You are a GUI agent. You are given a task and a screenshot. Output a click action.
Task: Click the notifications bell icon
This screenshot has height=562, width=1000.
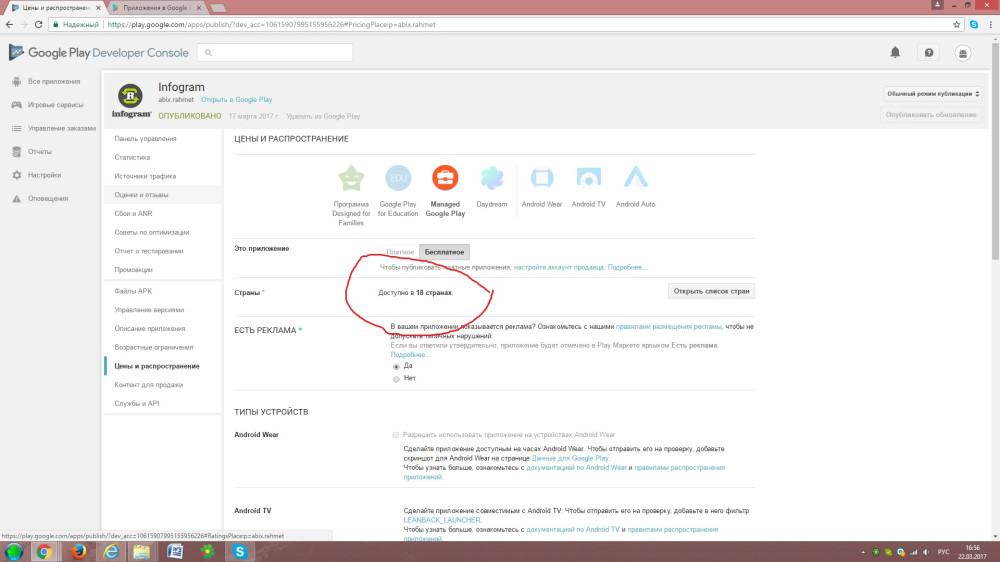[x=895, y=52]
